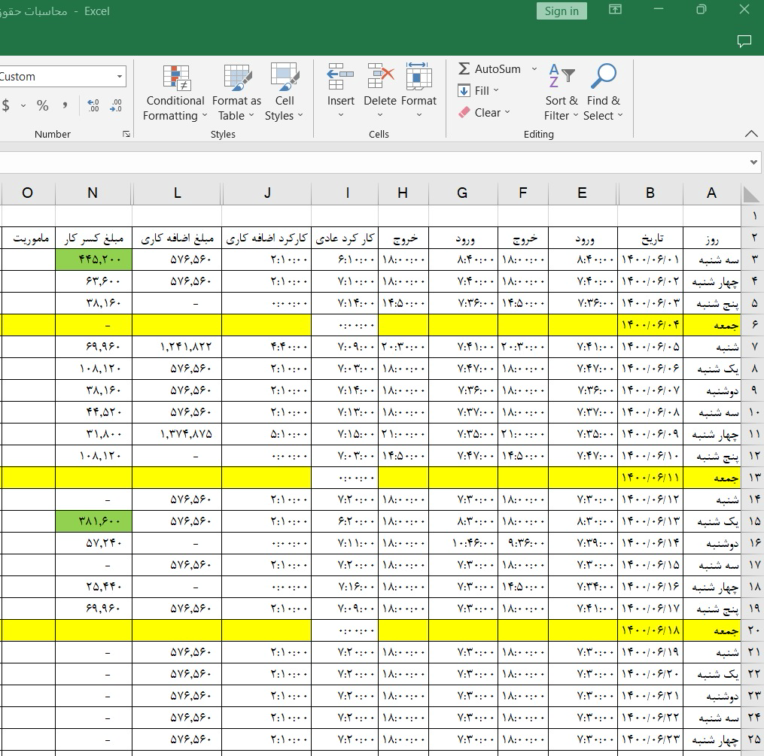Select column A header

point(711,193)
